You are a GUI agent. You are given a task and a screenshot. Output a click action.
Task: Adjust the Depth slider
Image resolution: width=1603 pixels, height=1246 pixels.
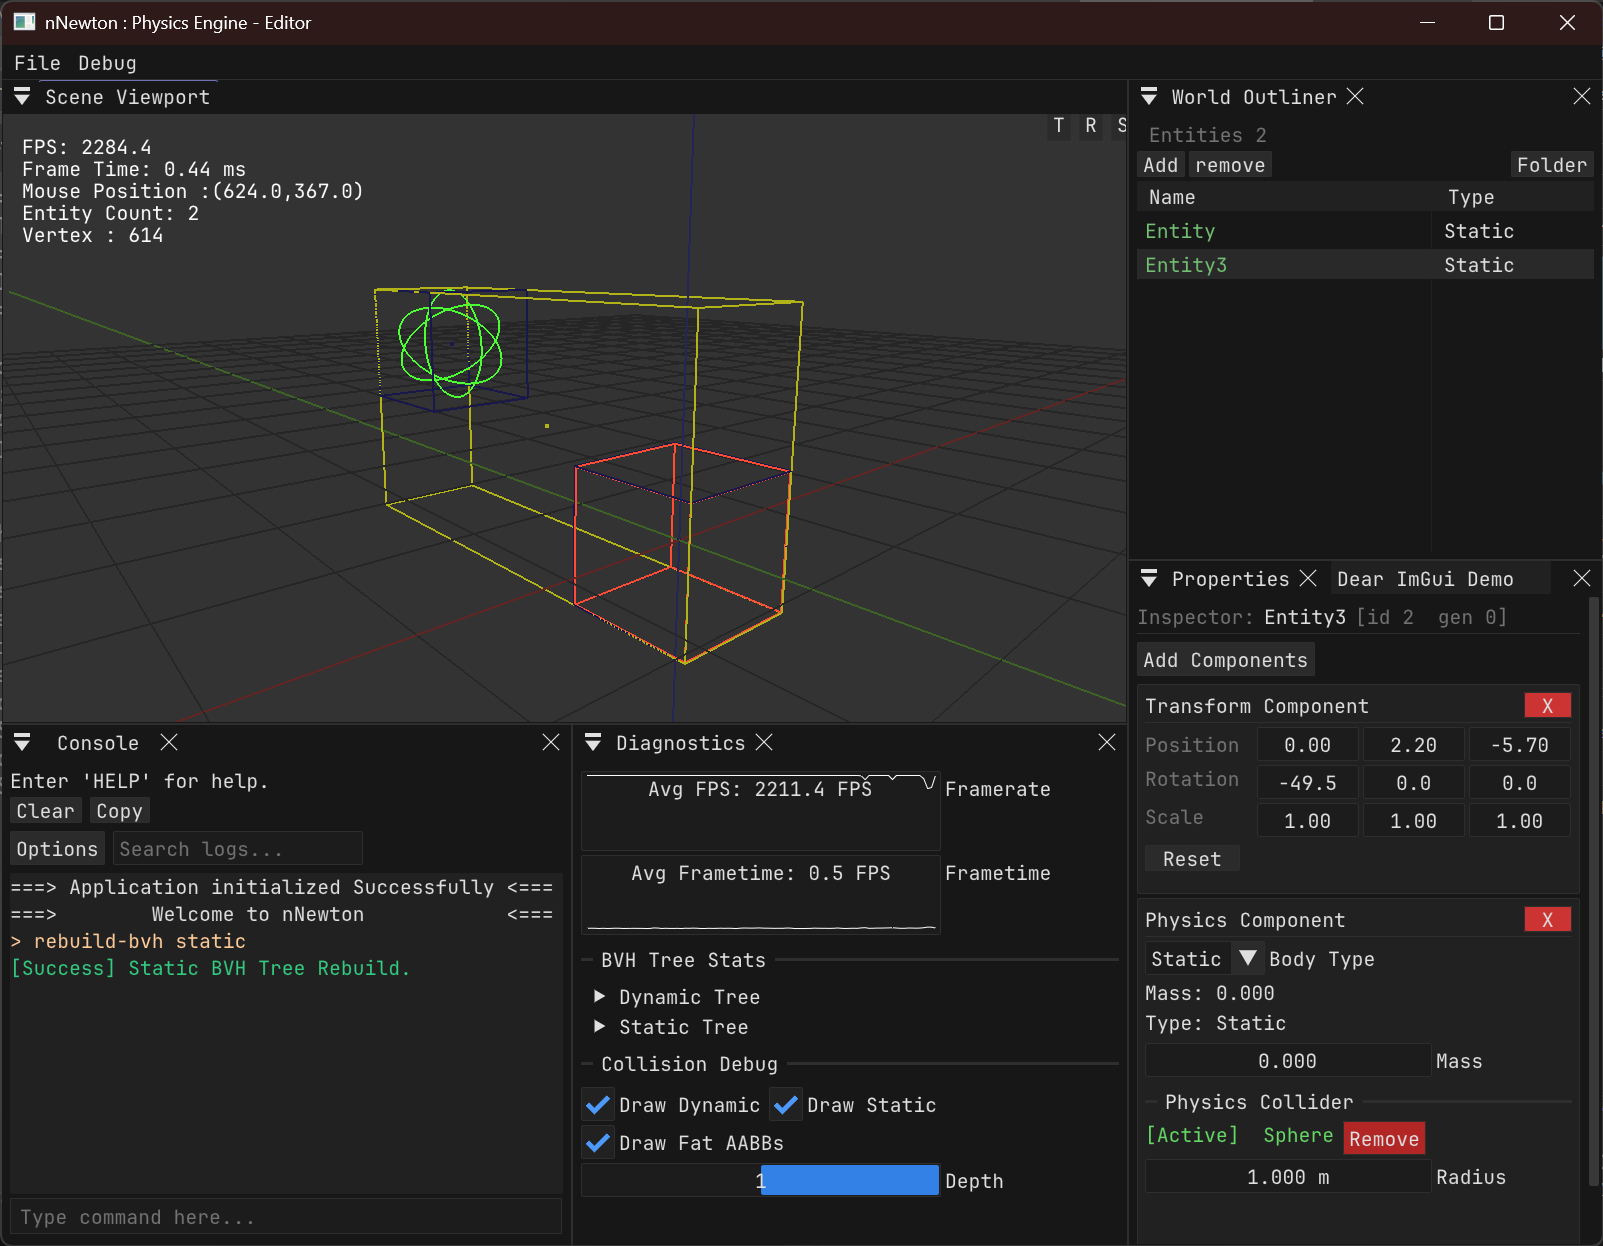pos(760,1181)
